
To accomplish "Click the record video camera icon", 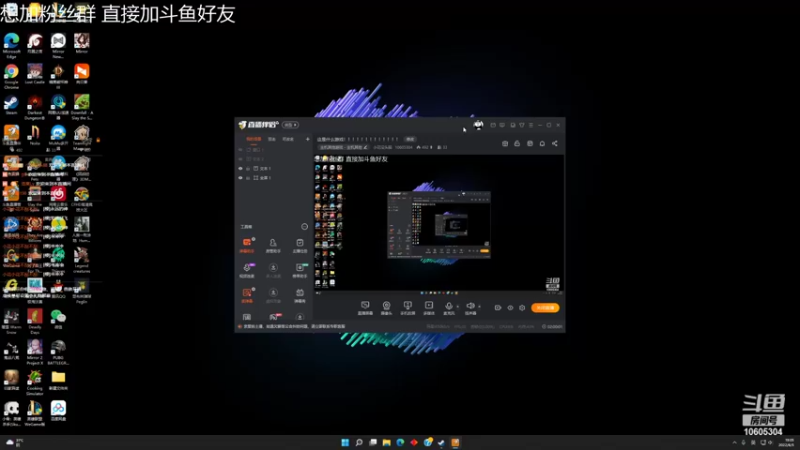I will 497,308.
